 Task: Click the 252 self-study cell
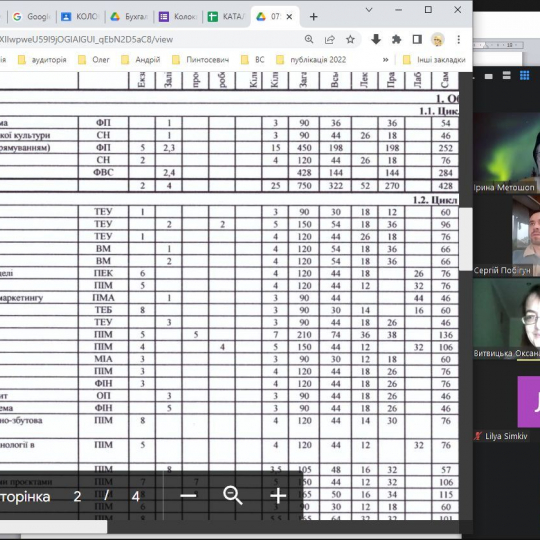[445, 148]
